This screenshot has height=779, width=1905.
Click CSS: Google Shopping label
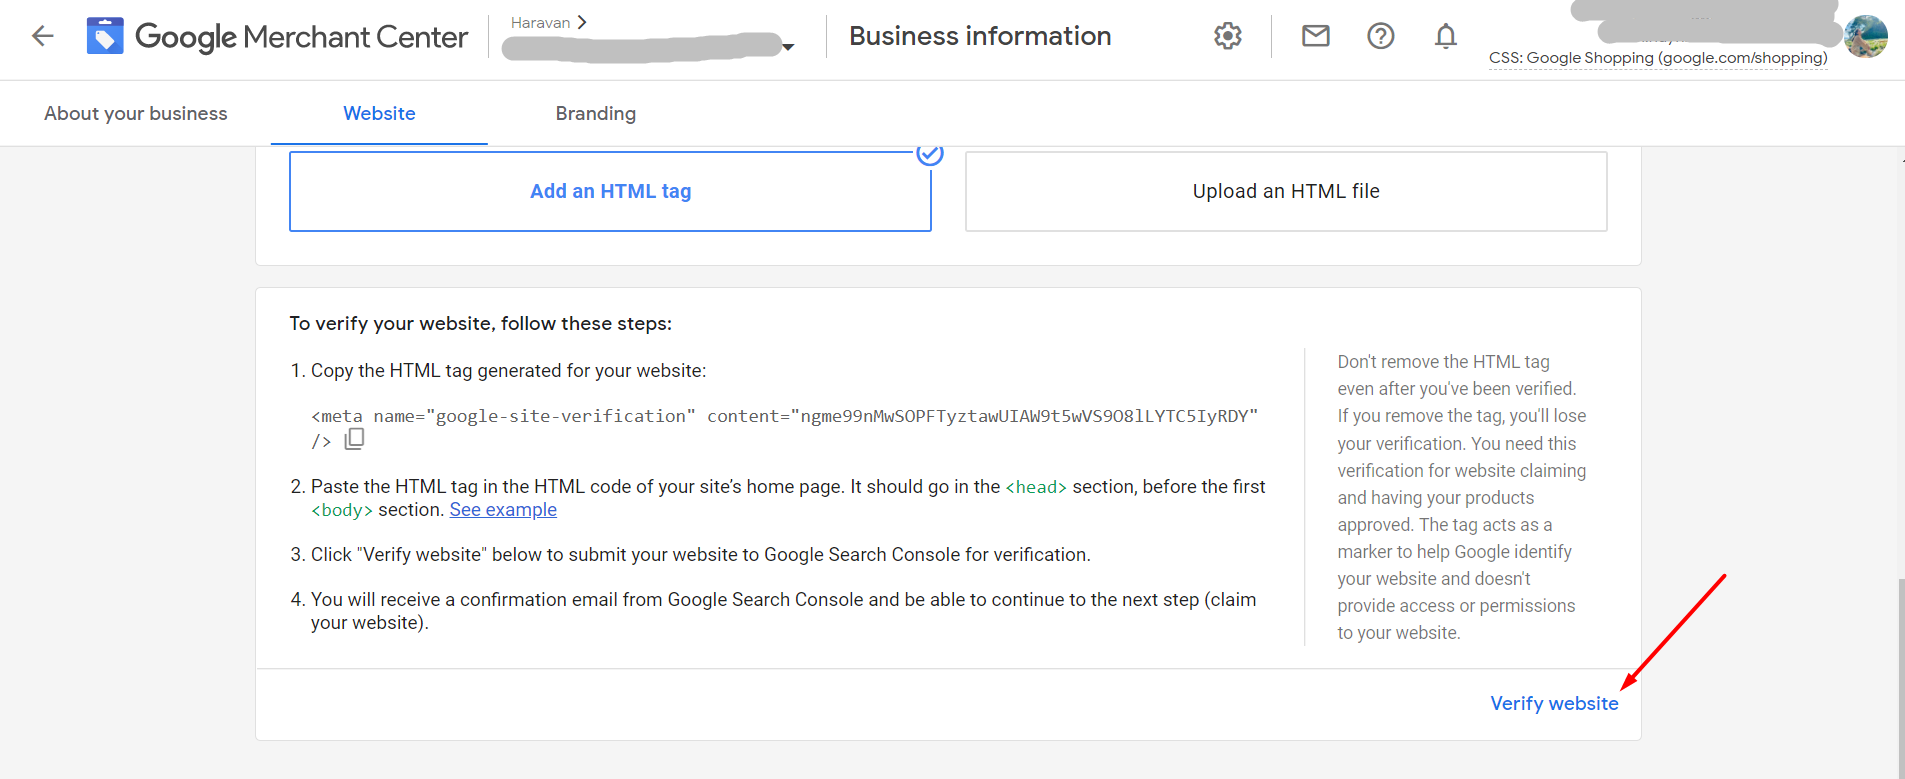1657,58
